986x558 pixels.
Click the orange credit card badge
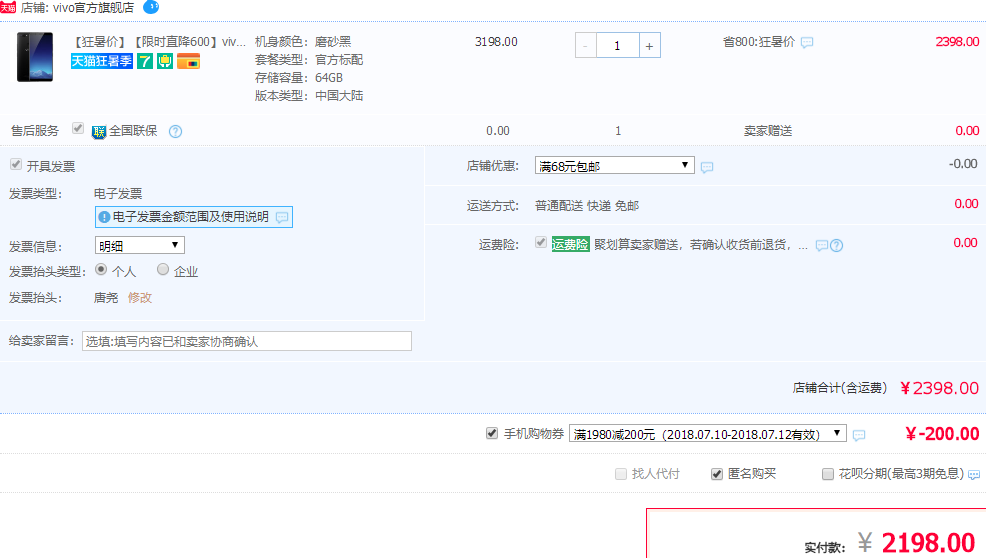tap(188, 61)
